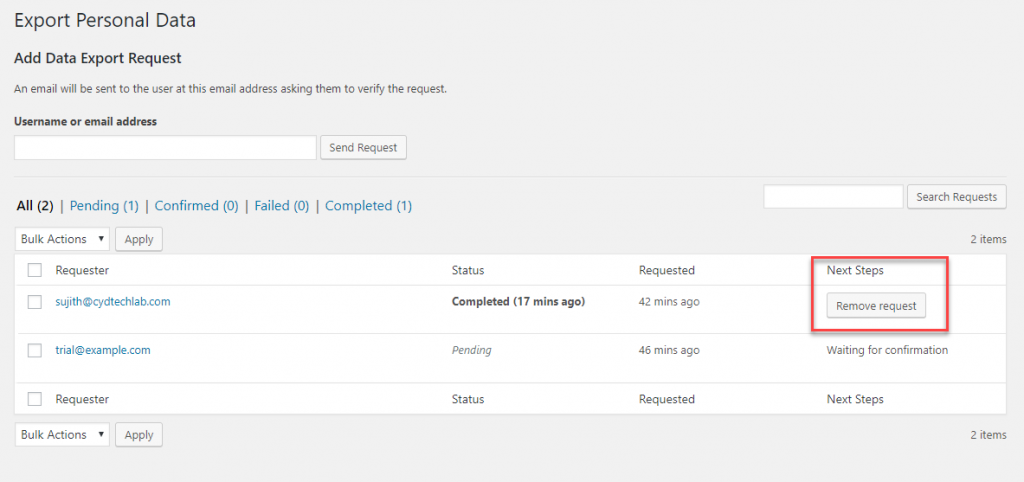Focus the Username or email address field
1024x482 pixels.
[165, 148]
